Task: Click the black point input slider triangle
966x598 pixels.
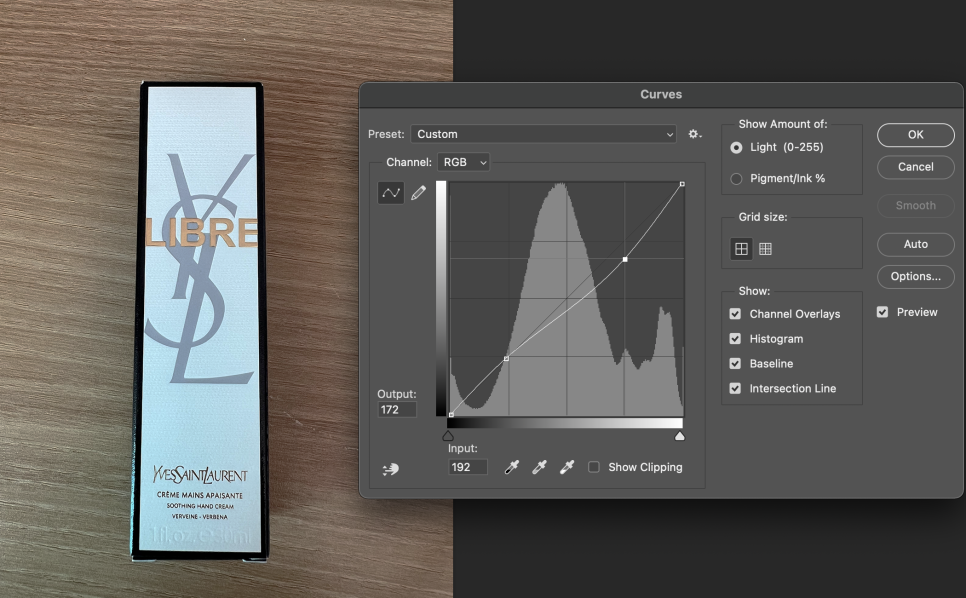Action: tap(448, 436)
